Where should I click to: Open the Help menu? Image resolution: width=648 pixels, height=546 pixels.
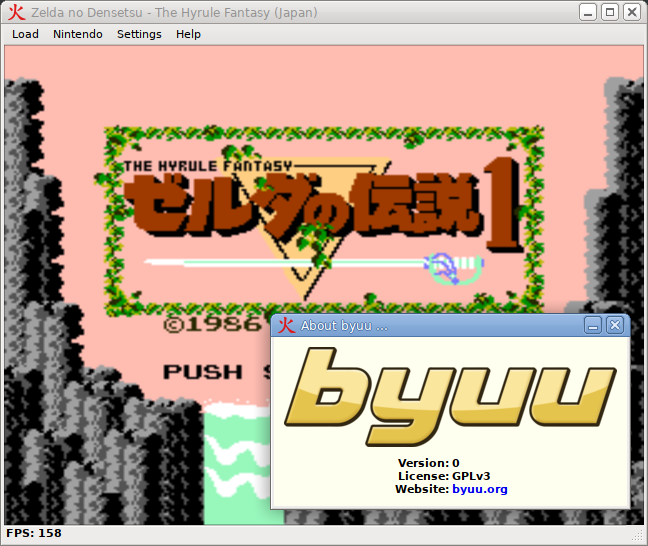pyautogui.click(x=188, y=34)
